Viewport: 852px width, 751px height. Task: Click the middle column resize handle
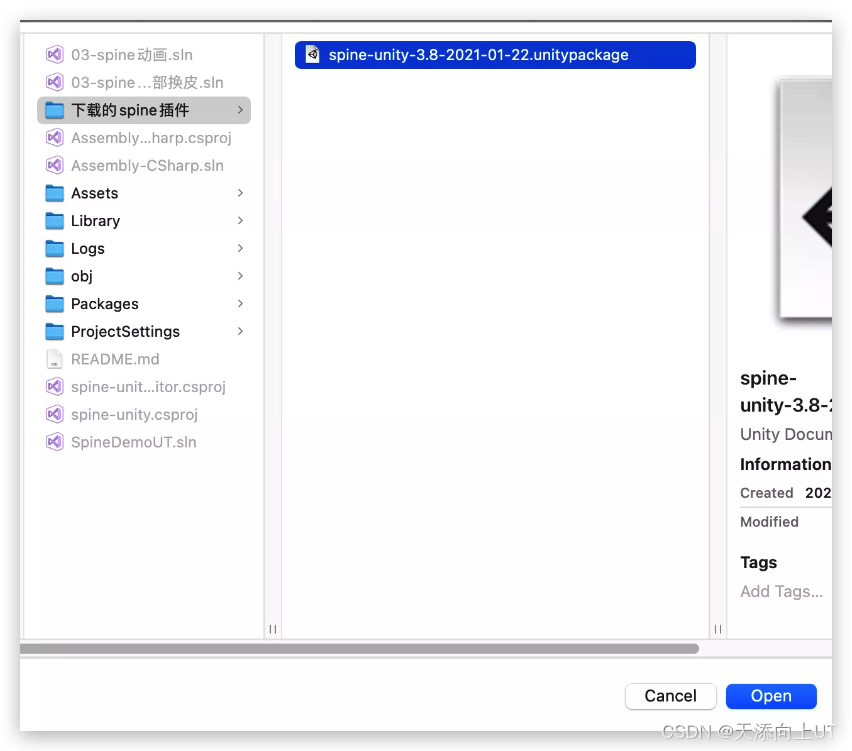pyautogui.click(x=718, y=629)
